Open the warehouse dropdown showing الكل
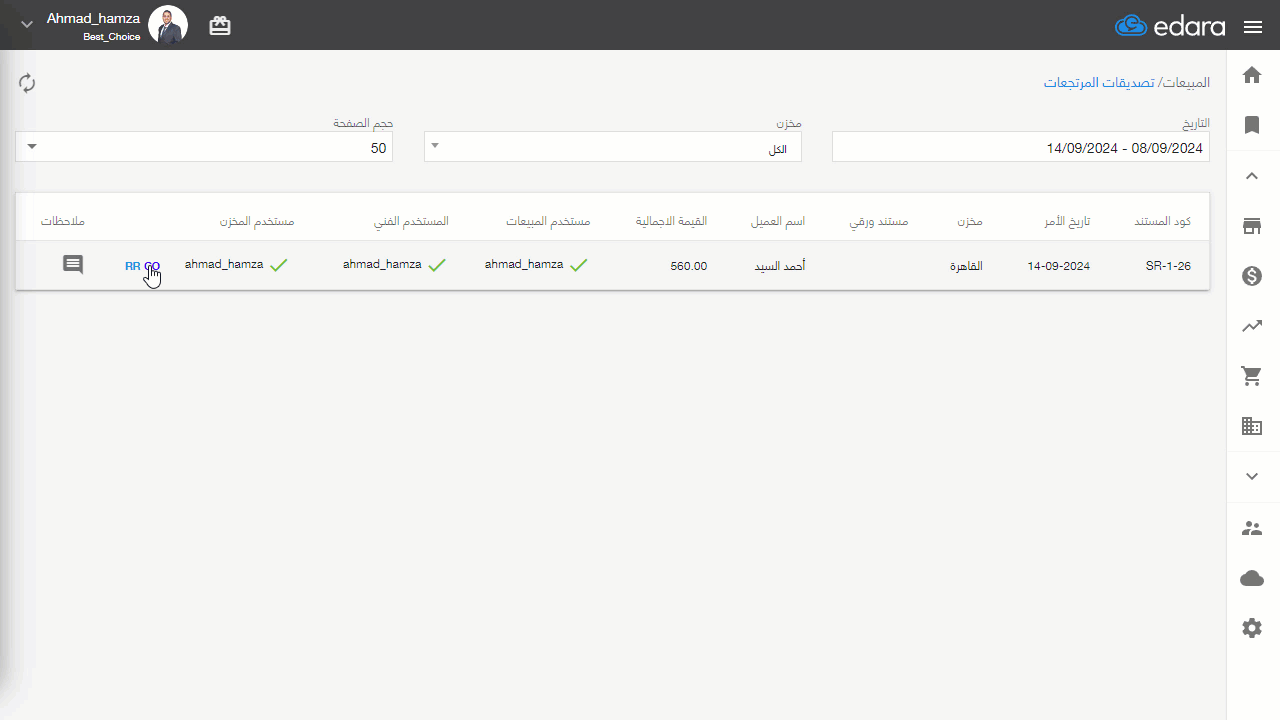 tap(613, 147)
